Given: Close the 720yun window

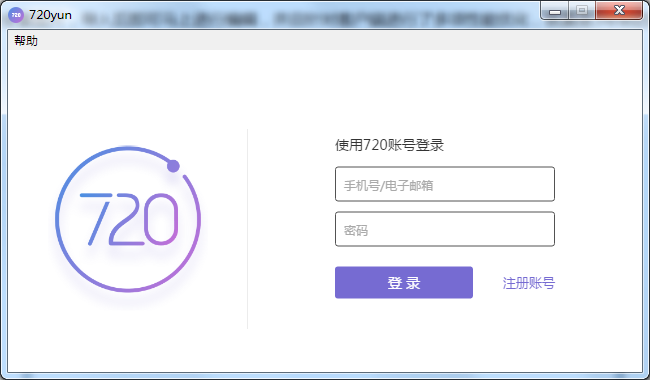Looking at the screenshot, I should [619, 10].
